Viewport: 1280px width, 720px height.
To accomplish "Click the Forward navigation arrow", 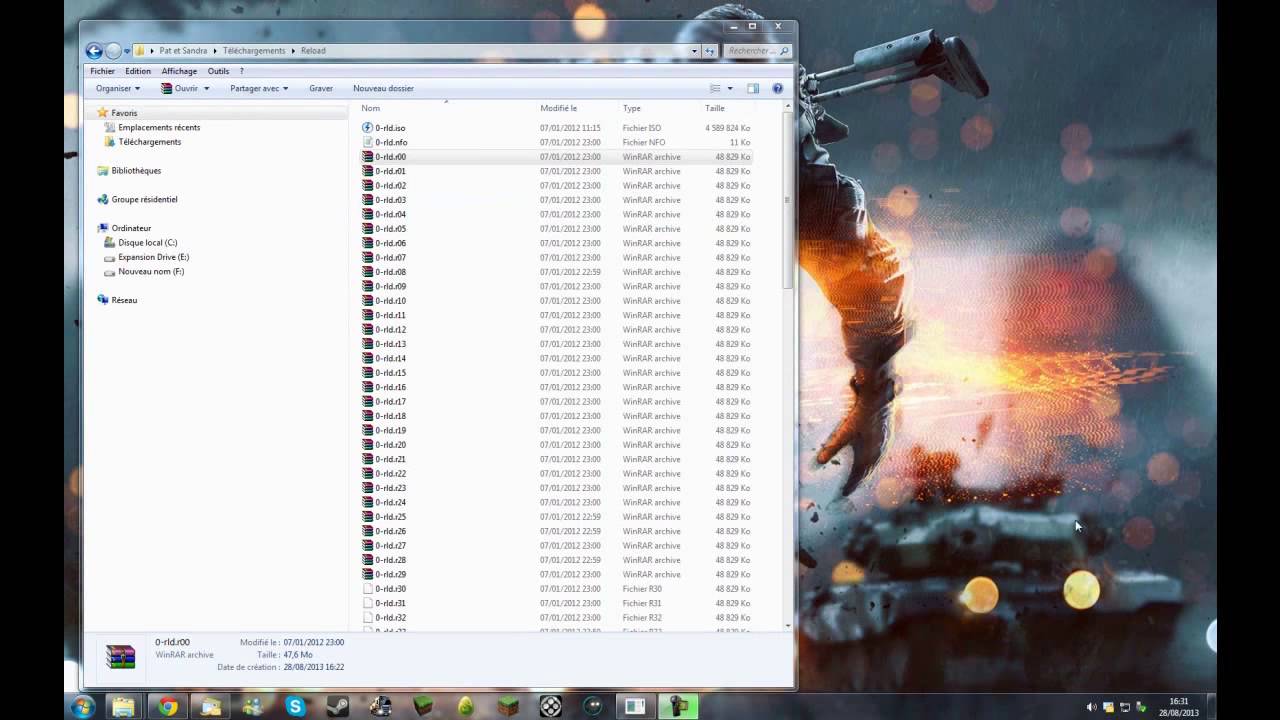I will [x=113, y=51].
